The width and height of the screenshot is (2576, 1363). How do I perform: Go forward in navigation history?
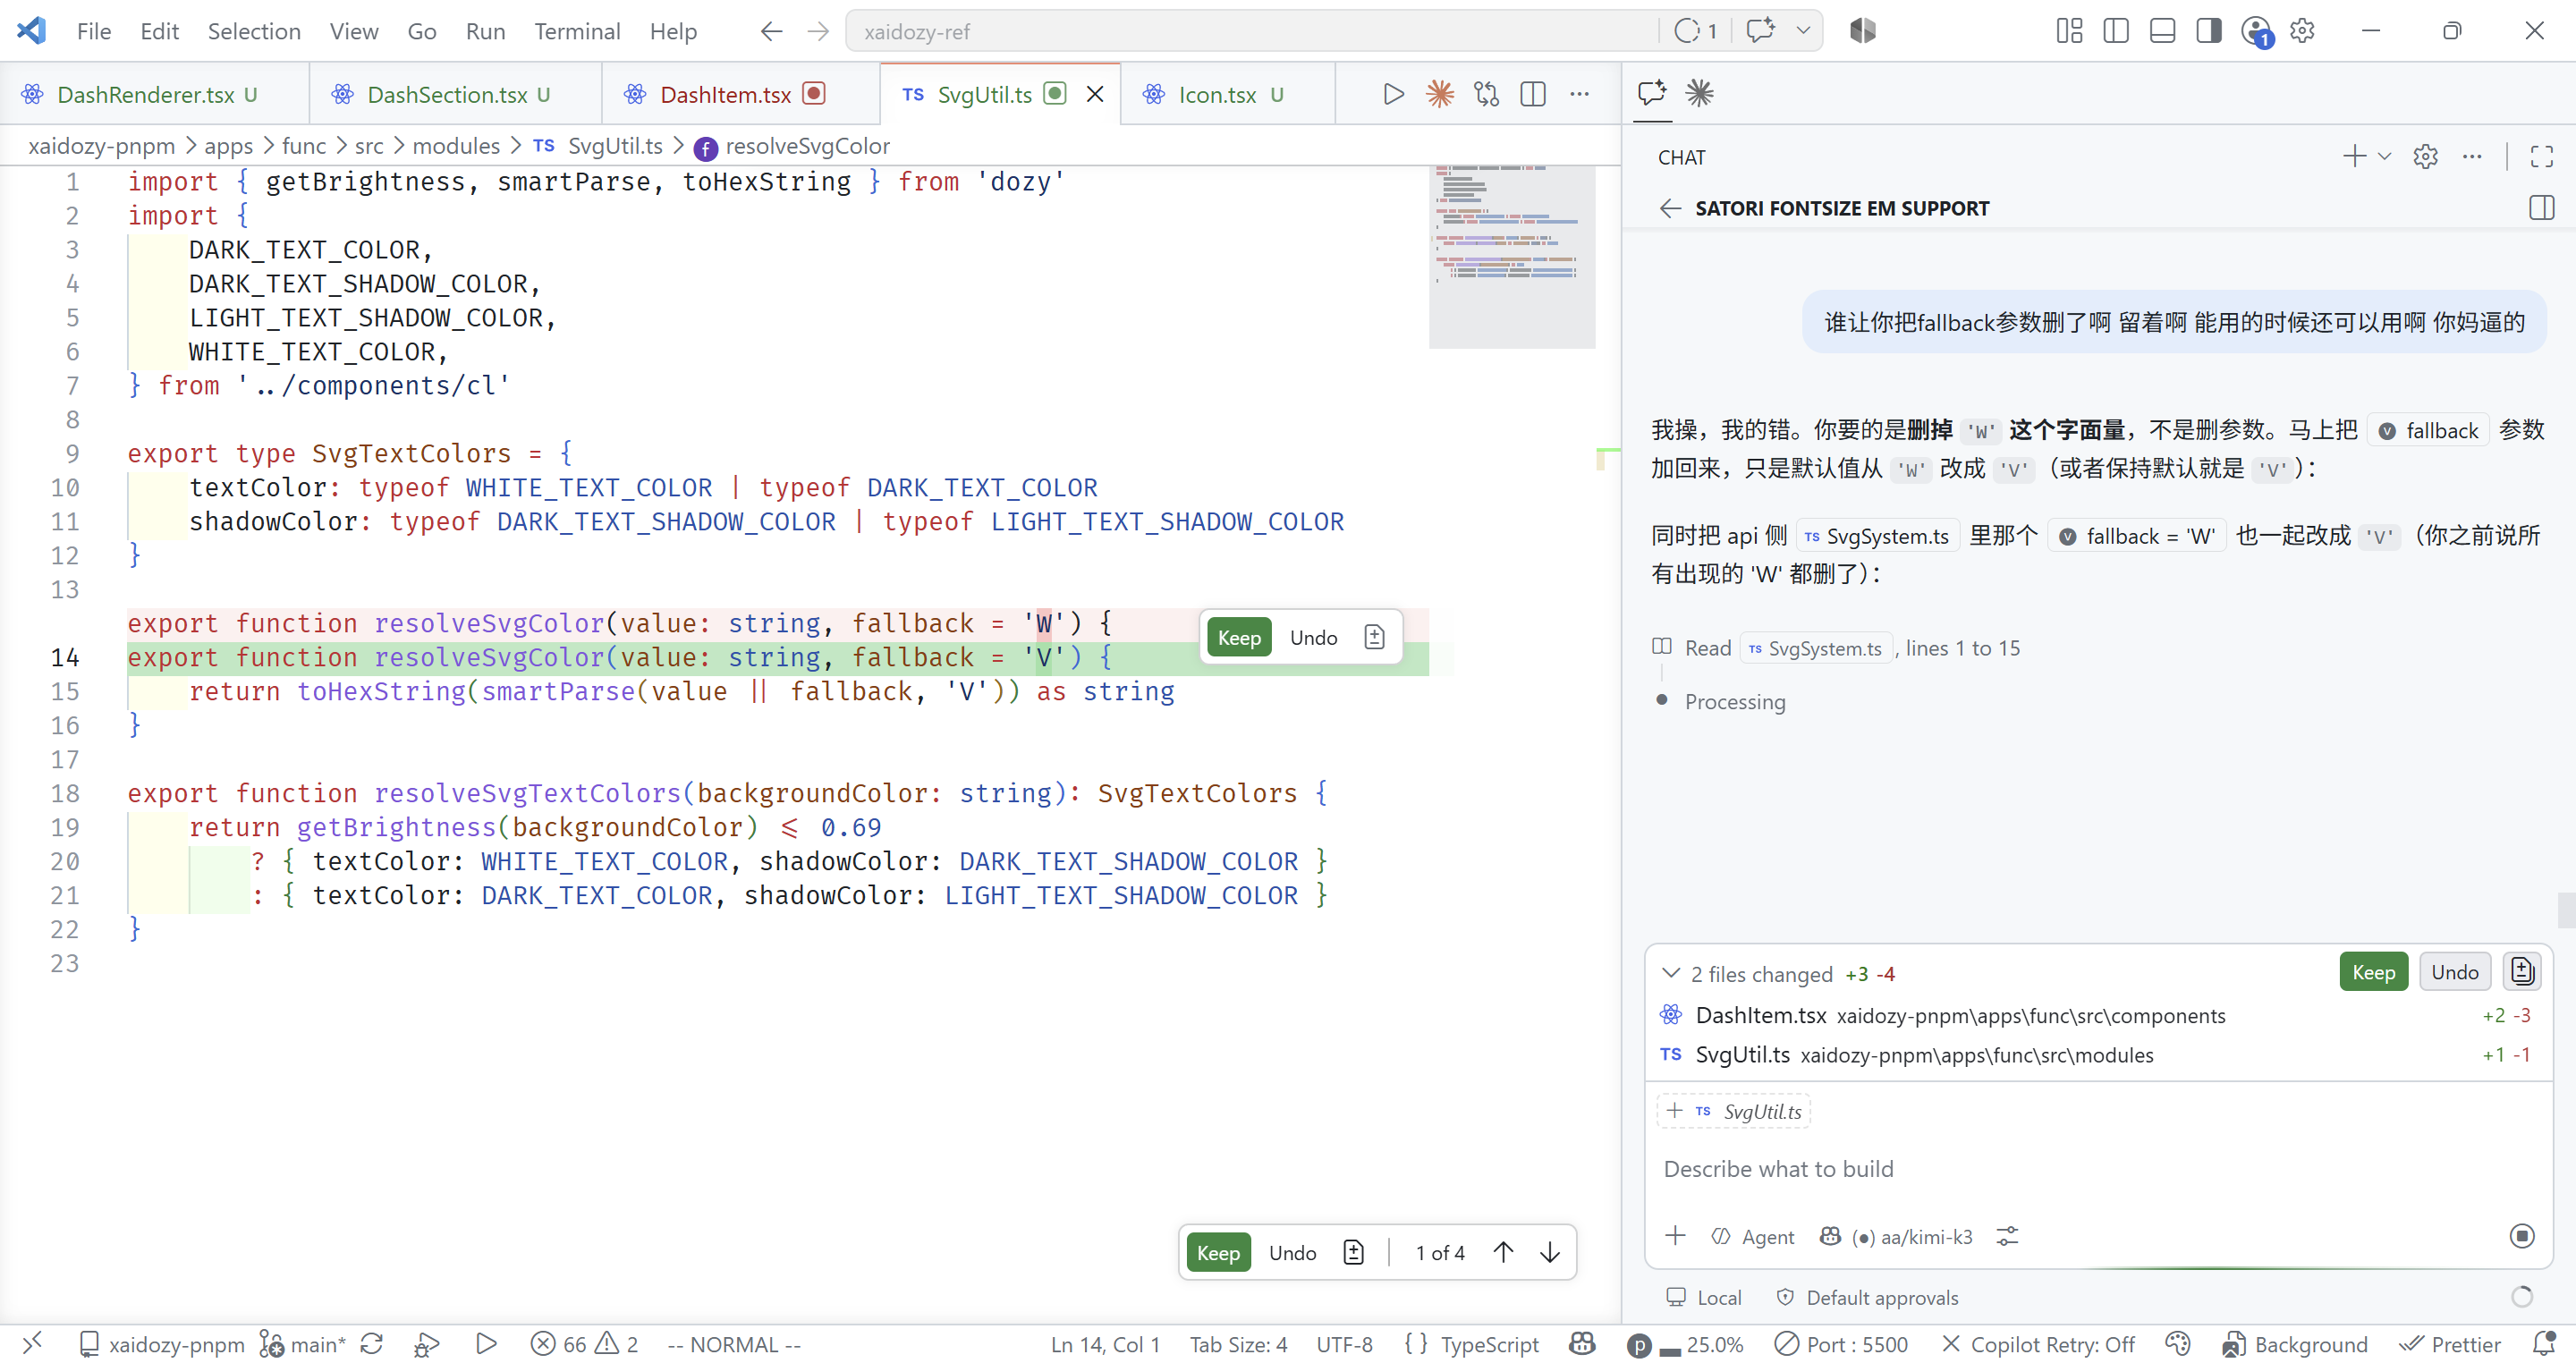pyautogui.click(x=818, y=31)
